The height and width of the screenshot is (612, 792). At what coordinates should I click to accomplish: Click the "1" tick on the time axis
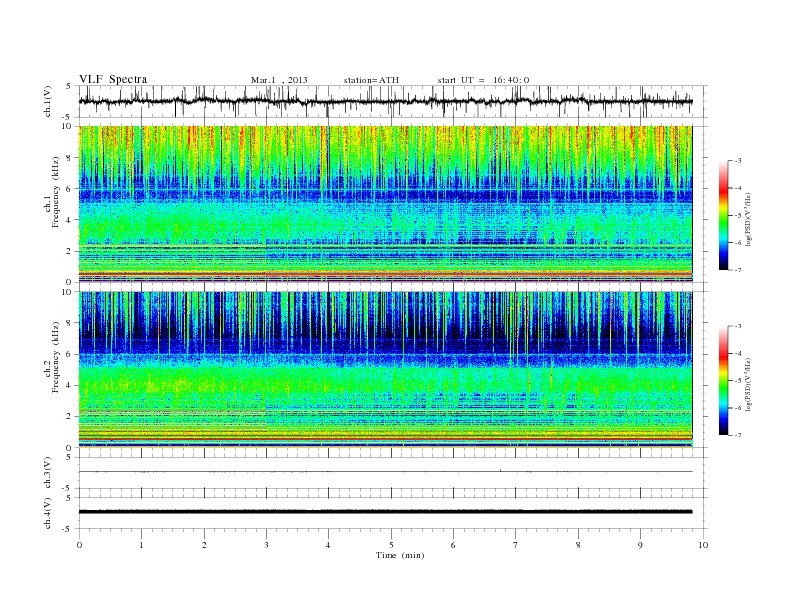pos(141,545)
